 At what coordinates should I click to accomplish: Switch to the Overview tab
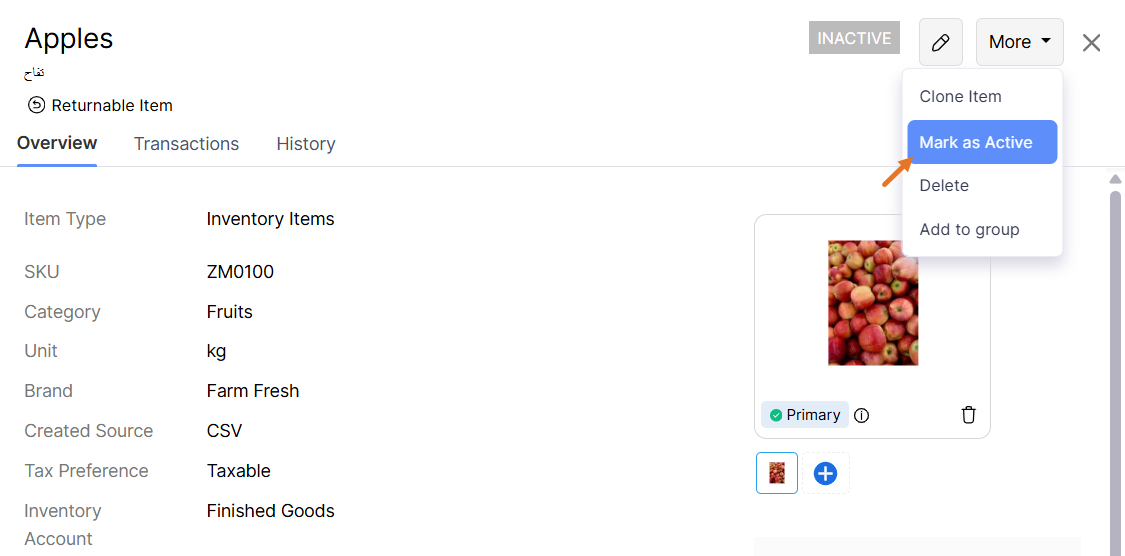[57, 143]
